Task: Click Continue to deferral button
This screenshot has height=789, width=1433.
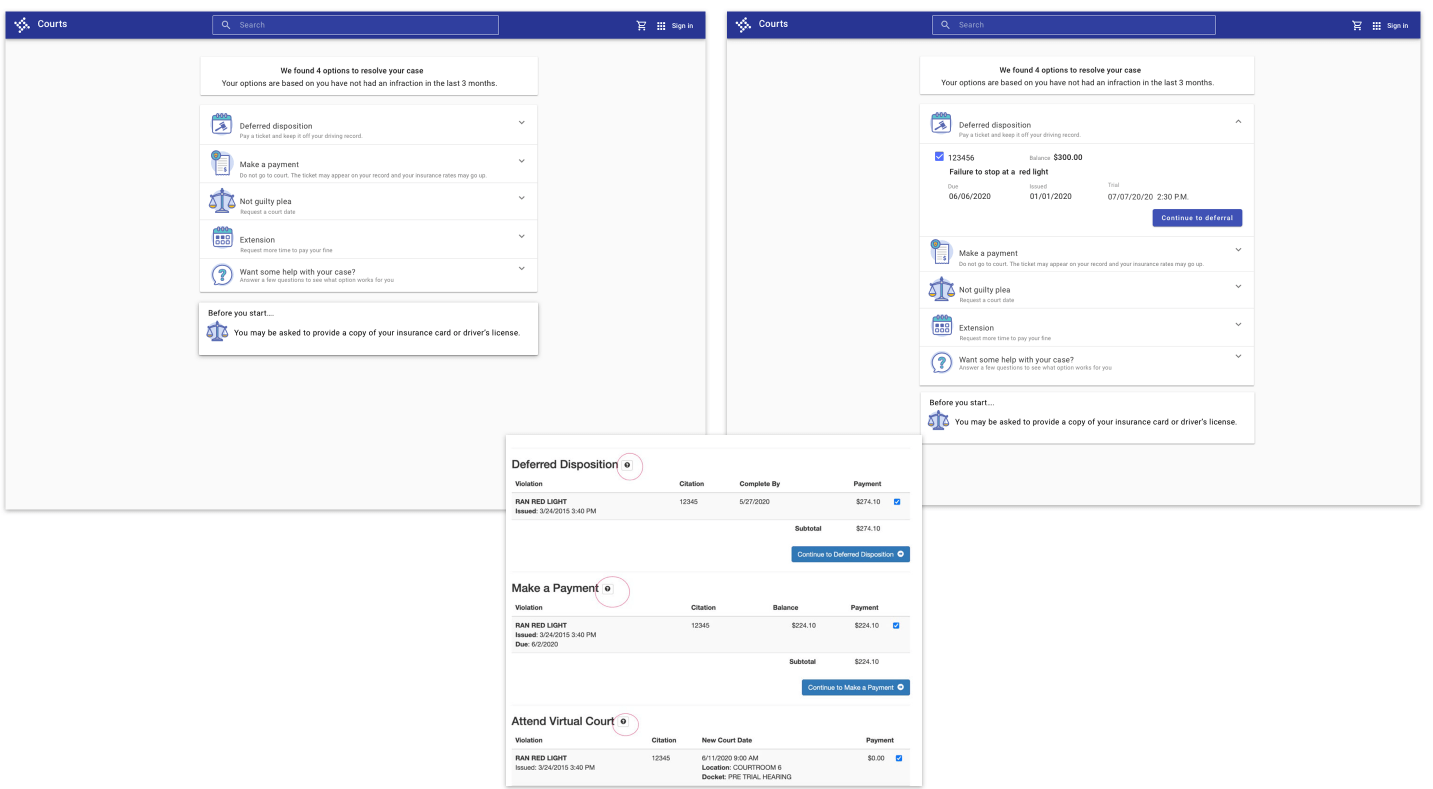Action: pyautogui.click(x=1197, y=218)
